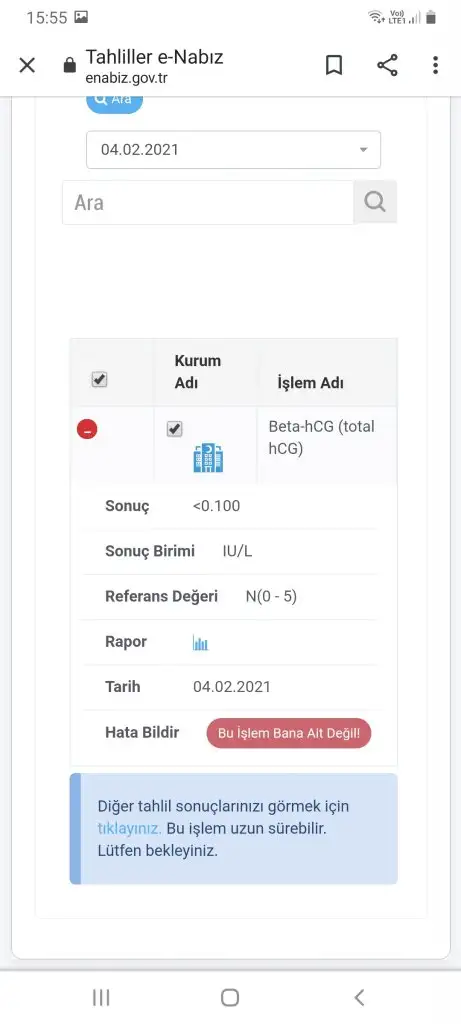This screenshot has width=461, height=1024.
Task: Follow the tıklayınız link
Action: pyautogui.click(x=129, y=829)
